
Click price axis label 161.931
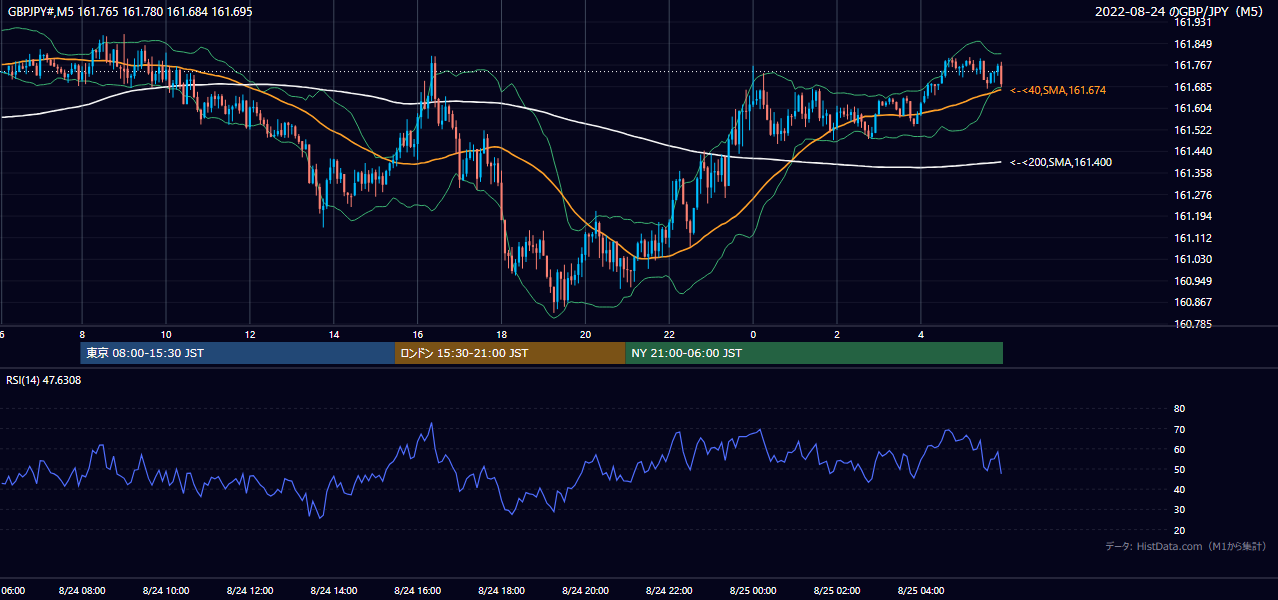[x=1192, y=22]
